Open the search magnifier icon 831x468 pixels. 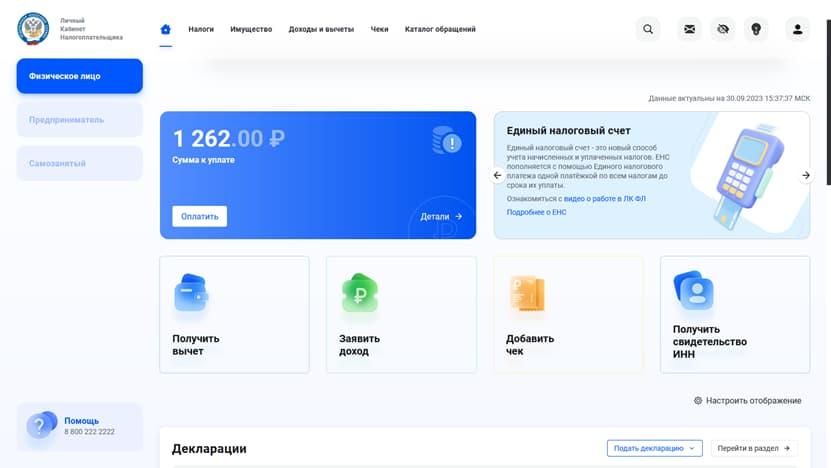[648, 29]
